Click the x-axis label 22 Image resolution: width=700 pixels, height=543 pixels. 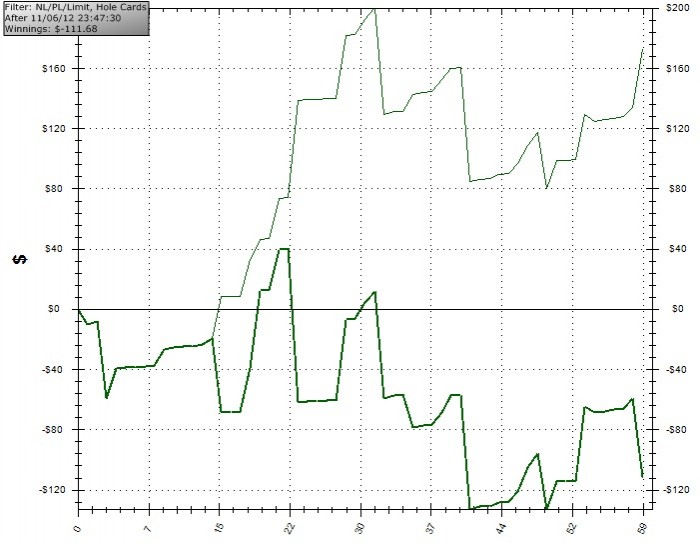coord(290,527)
